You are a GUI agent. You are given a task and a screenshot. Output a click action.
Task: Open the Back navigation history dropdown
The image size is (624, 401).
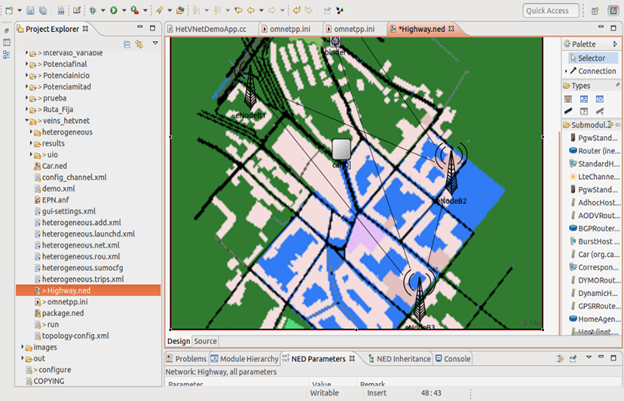coord(261,10)
